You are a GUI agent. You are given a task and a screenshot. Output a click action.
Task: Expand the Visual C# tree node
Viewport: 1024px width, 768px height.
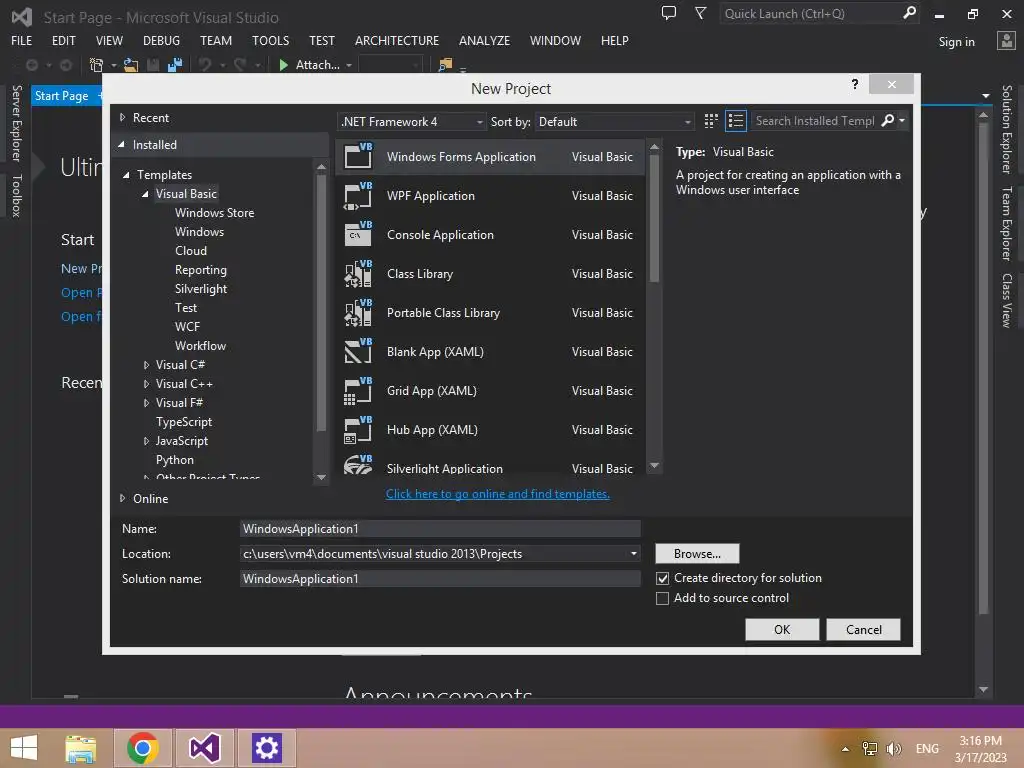146,365
